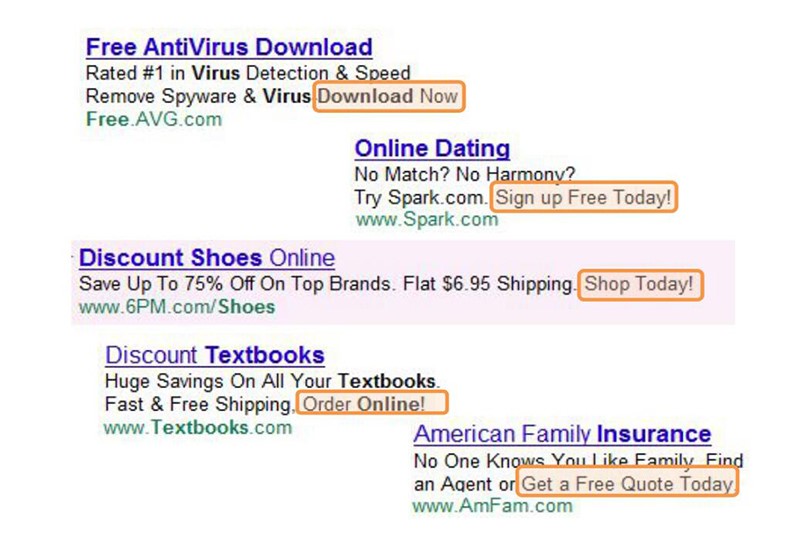Open the American Family Insurance headline

point(562,434)
